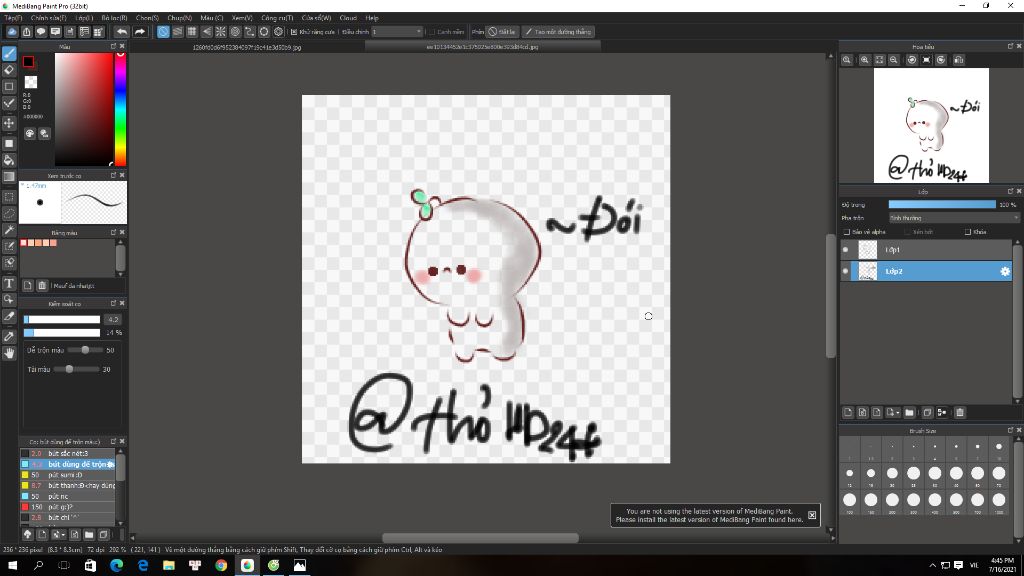
Task: Click the Redo arrow in toolbar
Action: coord(140,31)
